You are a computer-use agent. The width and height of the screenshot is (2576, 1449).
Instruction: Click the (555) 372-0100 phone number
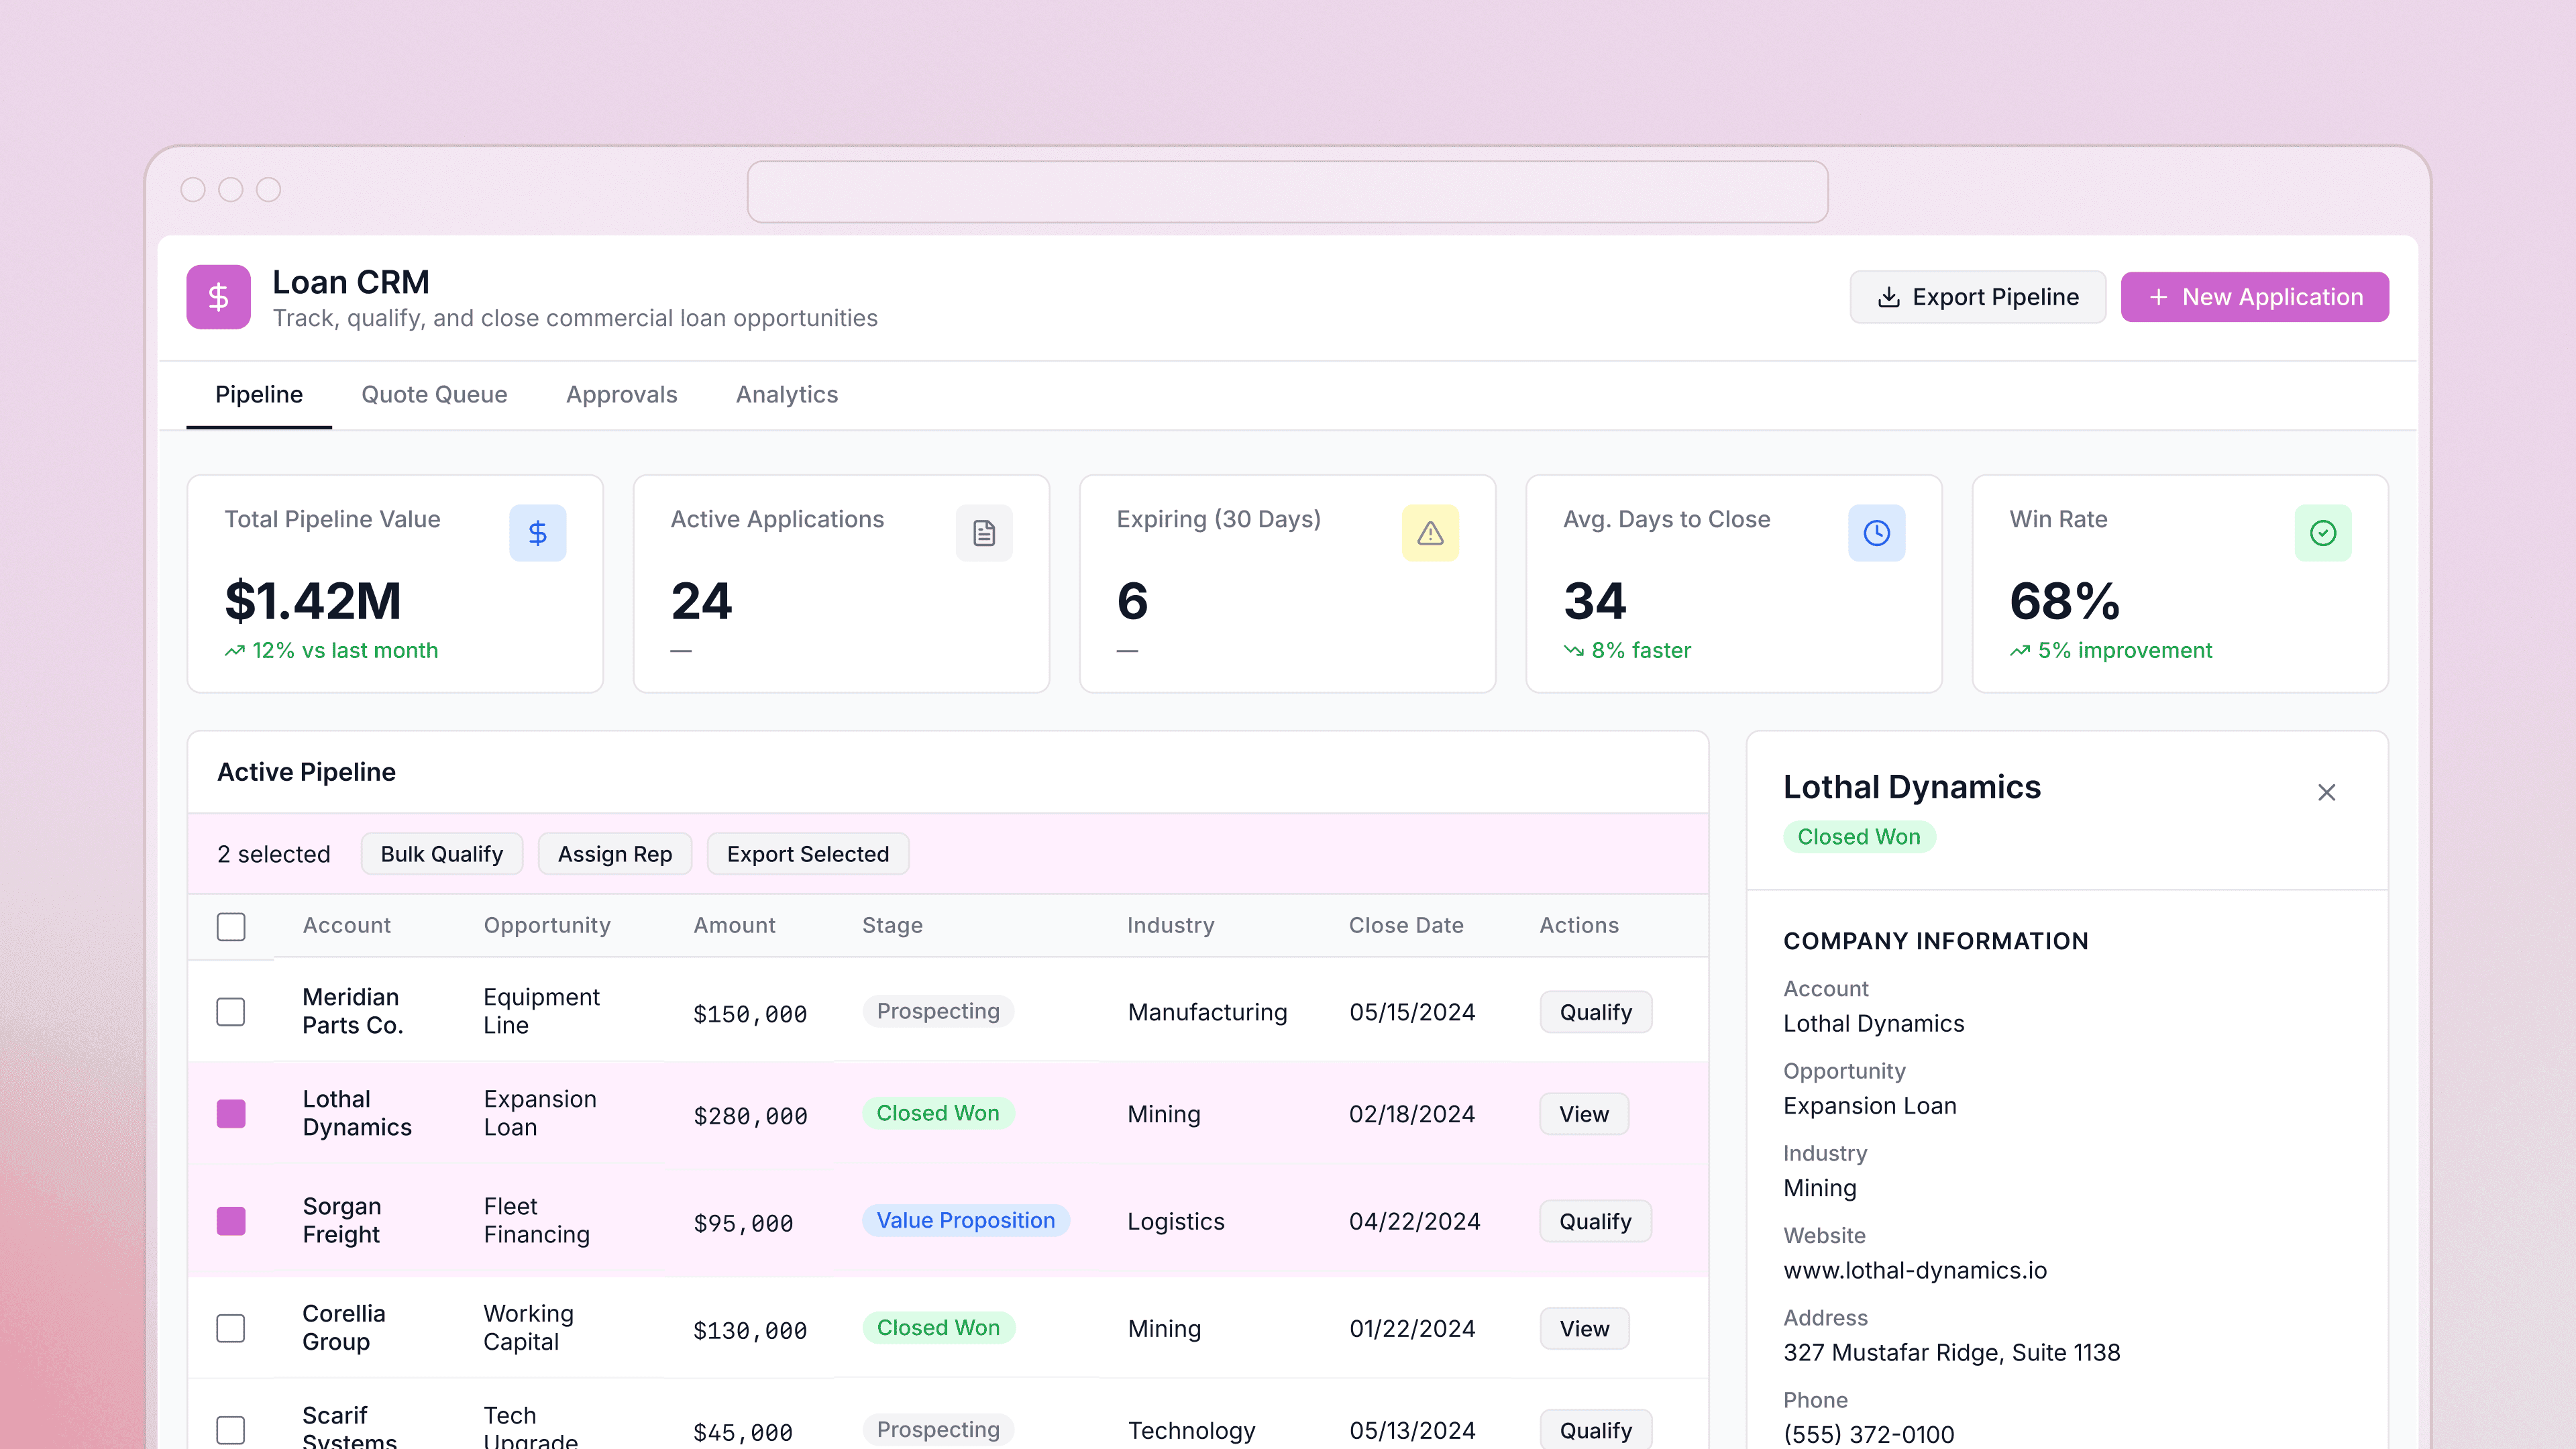pyautogui.click(x=1869, y=1434)
